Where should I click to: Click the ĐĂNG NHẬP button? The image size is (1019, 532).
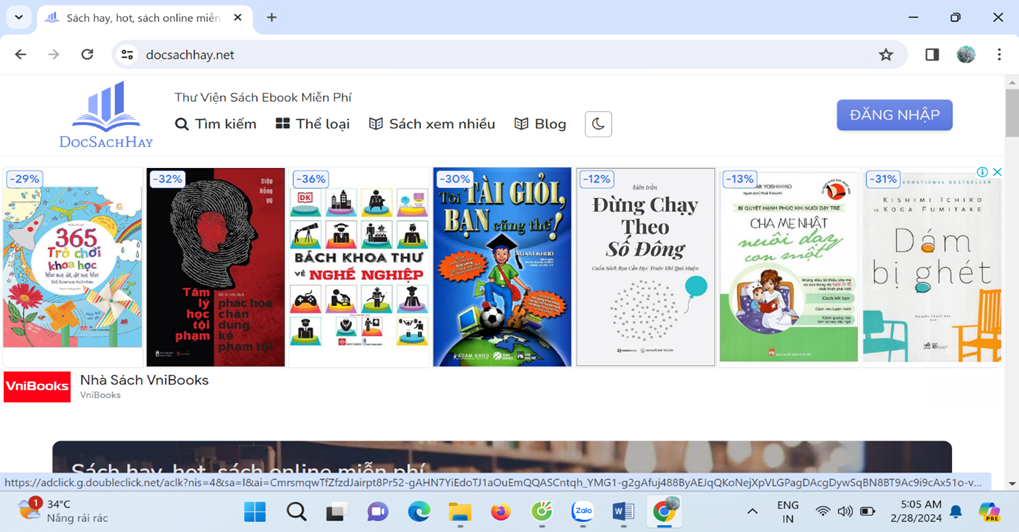pos(894,115)
